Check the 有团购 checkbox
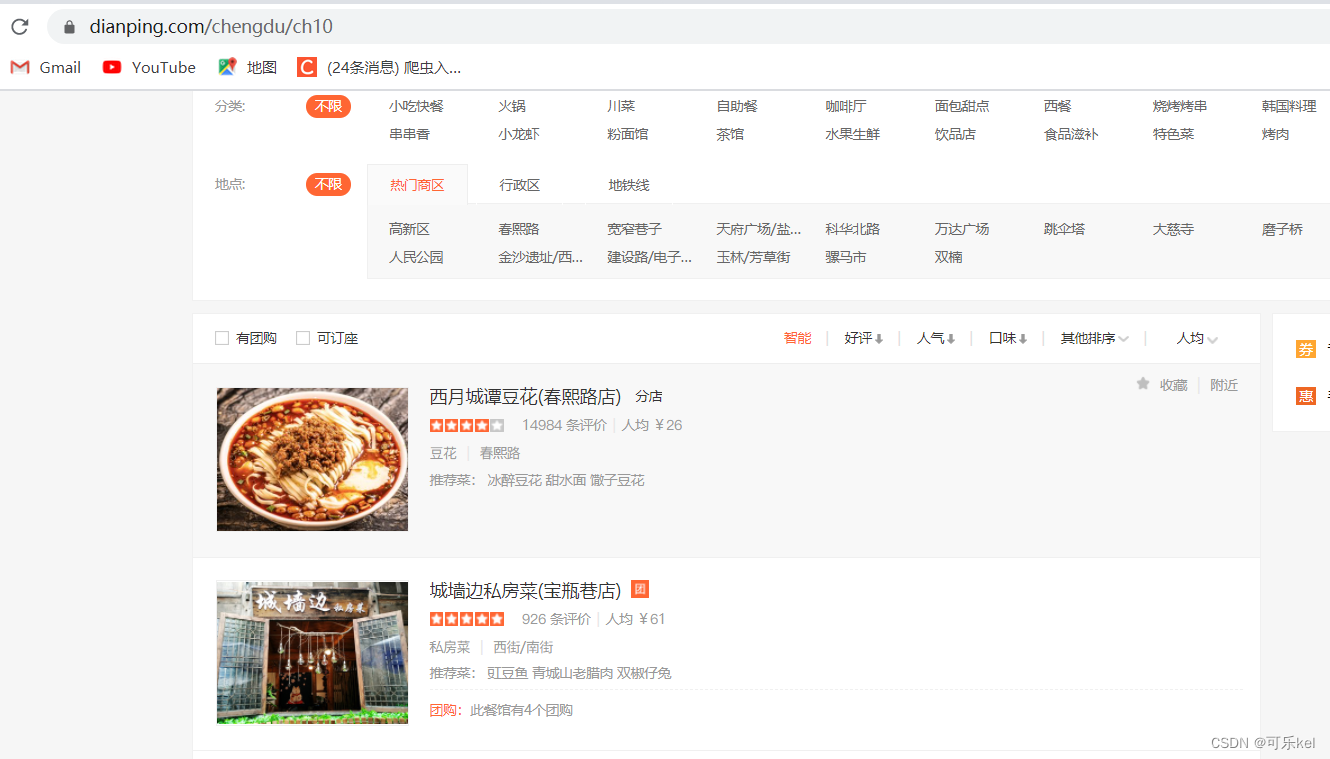The width and height of the screenshot is (1330, 759). (x=222, y=338)
